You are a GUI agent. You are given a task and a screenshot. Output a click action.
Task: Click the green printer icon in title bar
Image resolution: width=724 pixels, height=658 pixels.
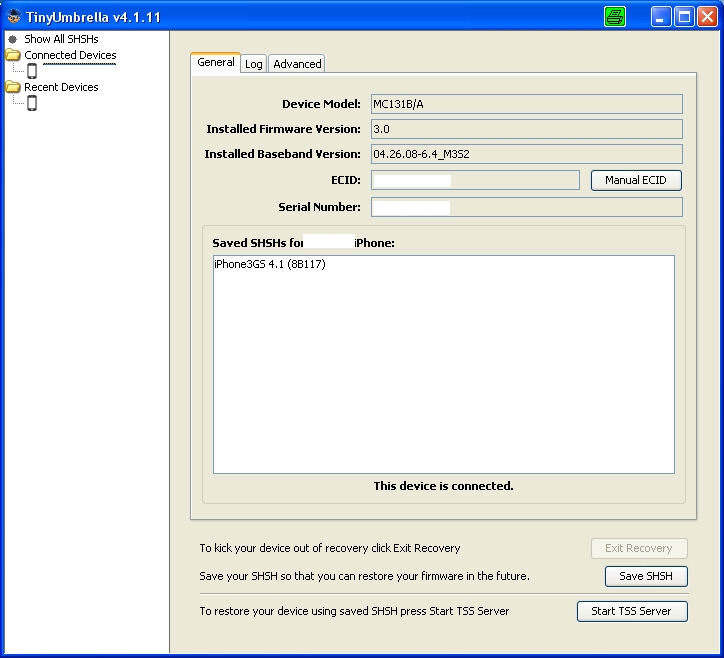(x=615, y=17)
